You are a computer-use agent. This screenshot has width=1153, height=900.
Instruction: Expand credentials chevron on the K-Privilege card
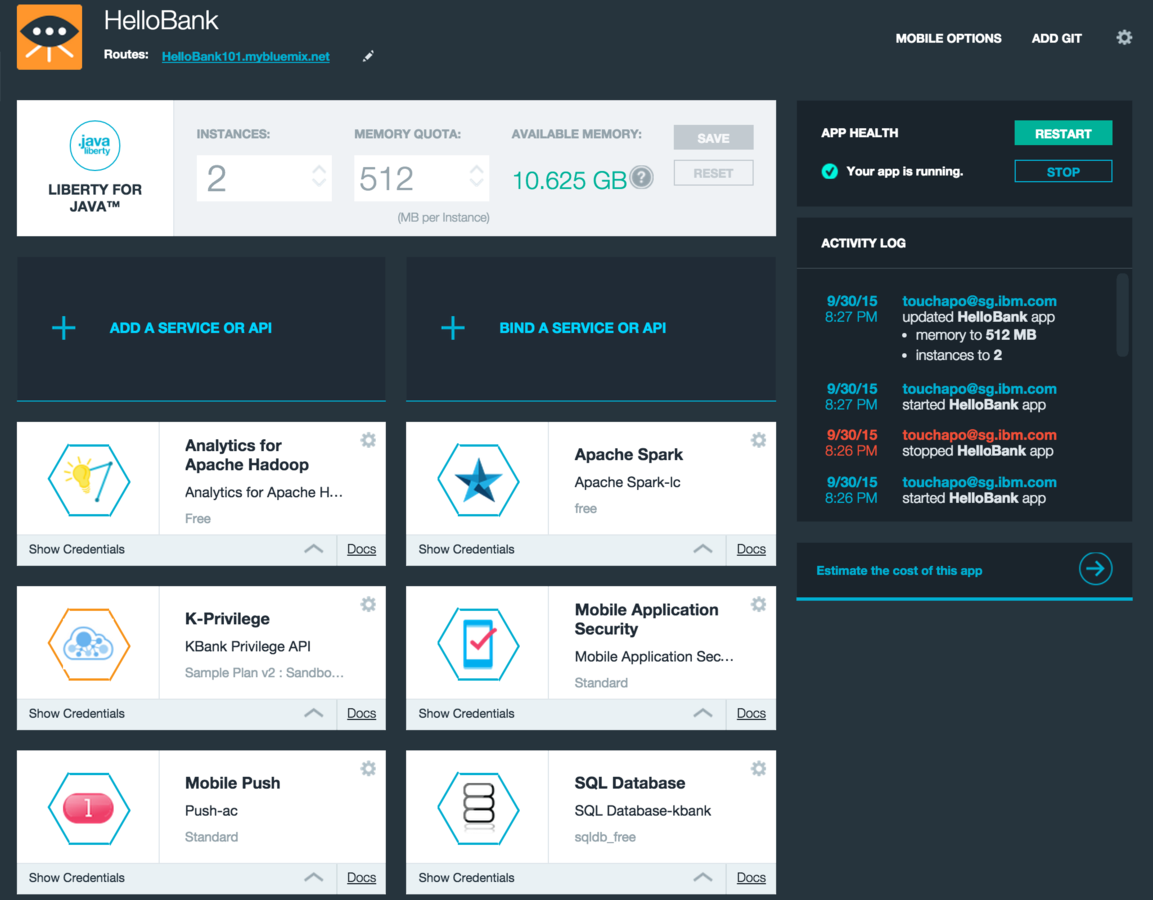point(314,712)
